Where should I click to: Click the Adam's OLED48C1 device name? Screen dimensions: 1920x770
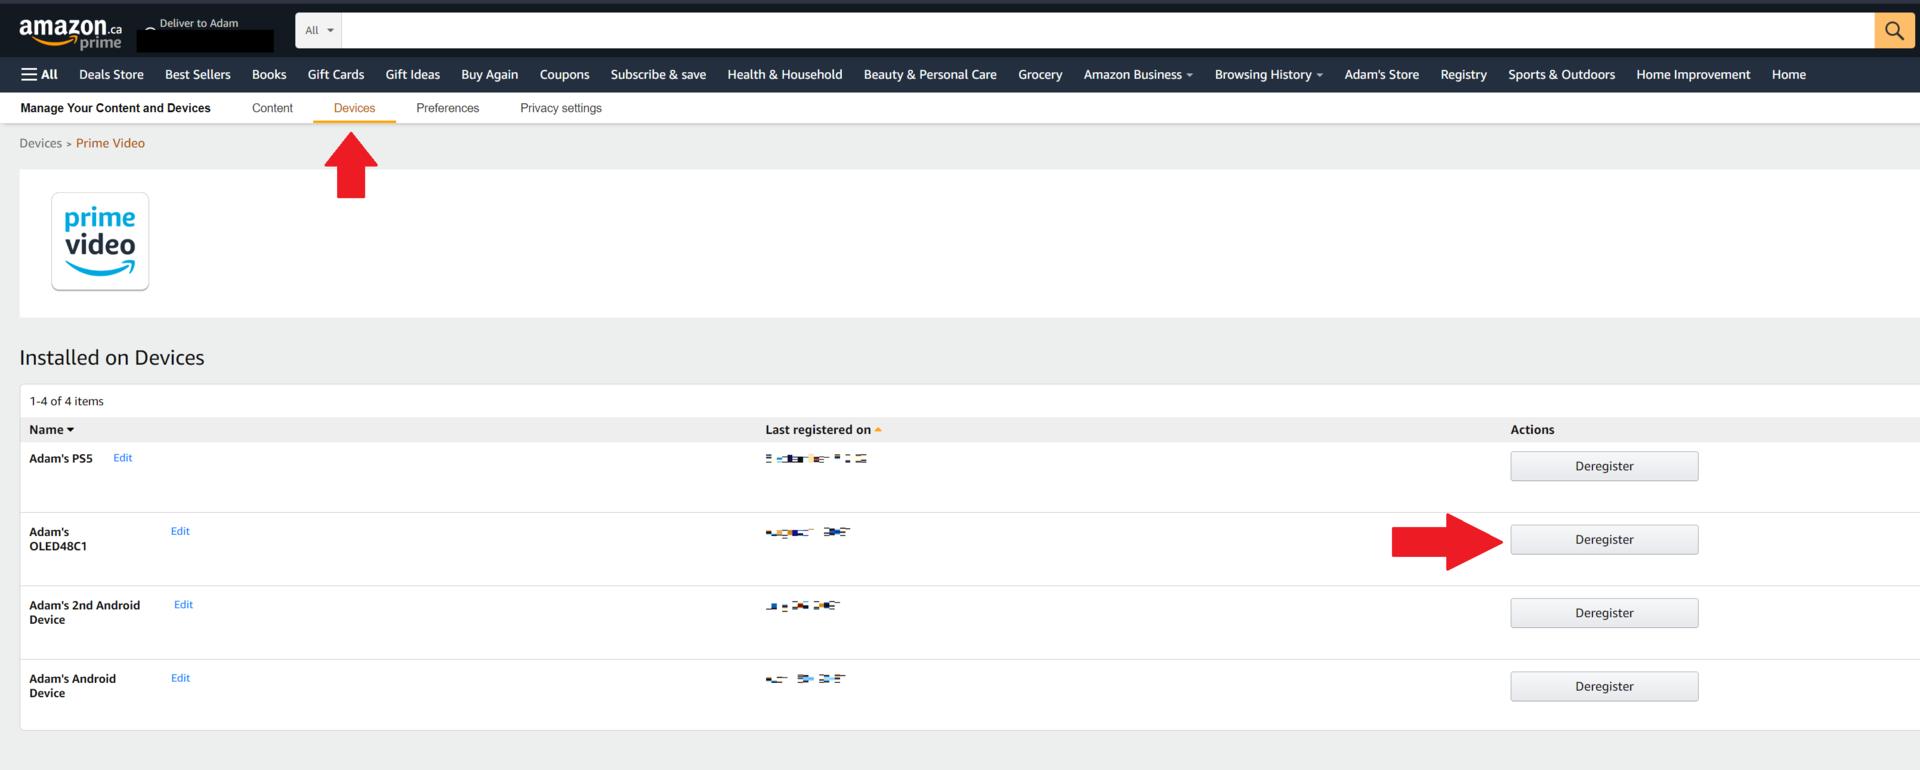click(58, 539)
